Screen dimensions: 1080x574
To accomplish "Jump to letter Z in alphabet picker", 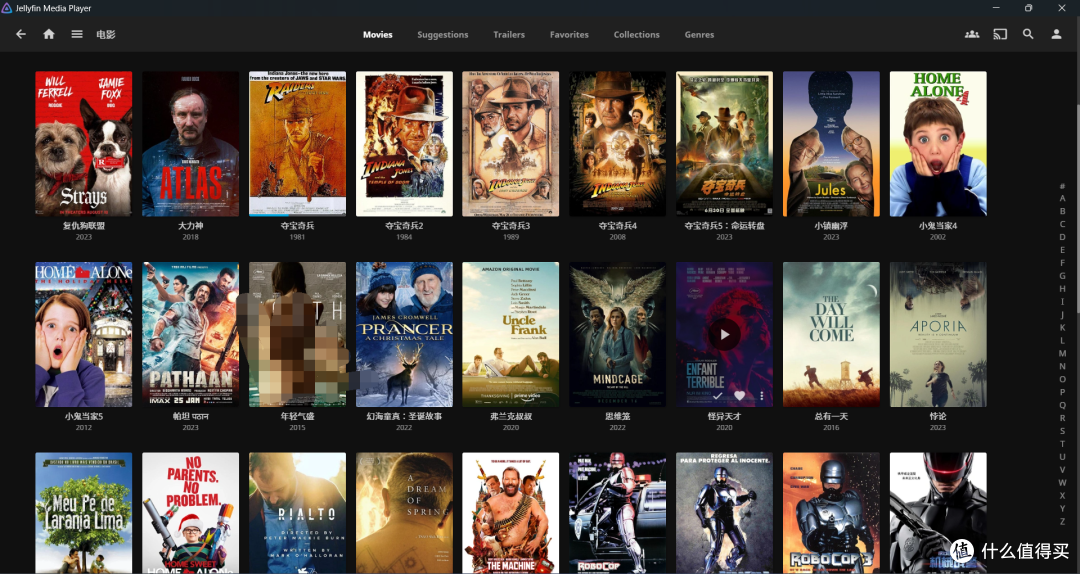I will (1062, 522).
